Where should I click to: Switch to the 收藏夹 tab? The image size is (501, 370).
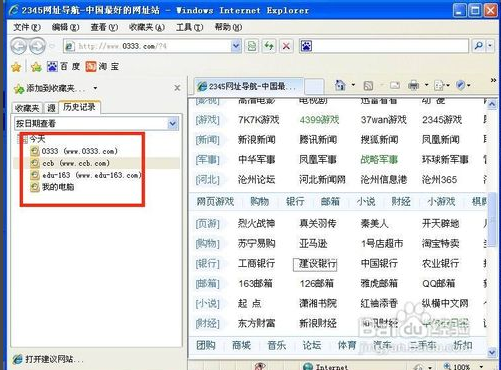coord(27,108)
